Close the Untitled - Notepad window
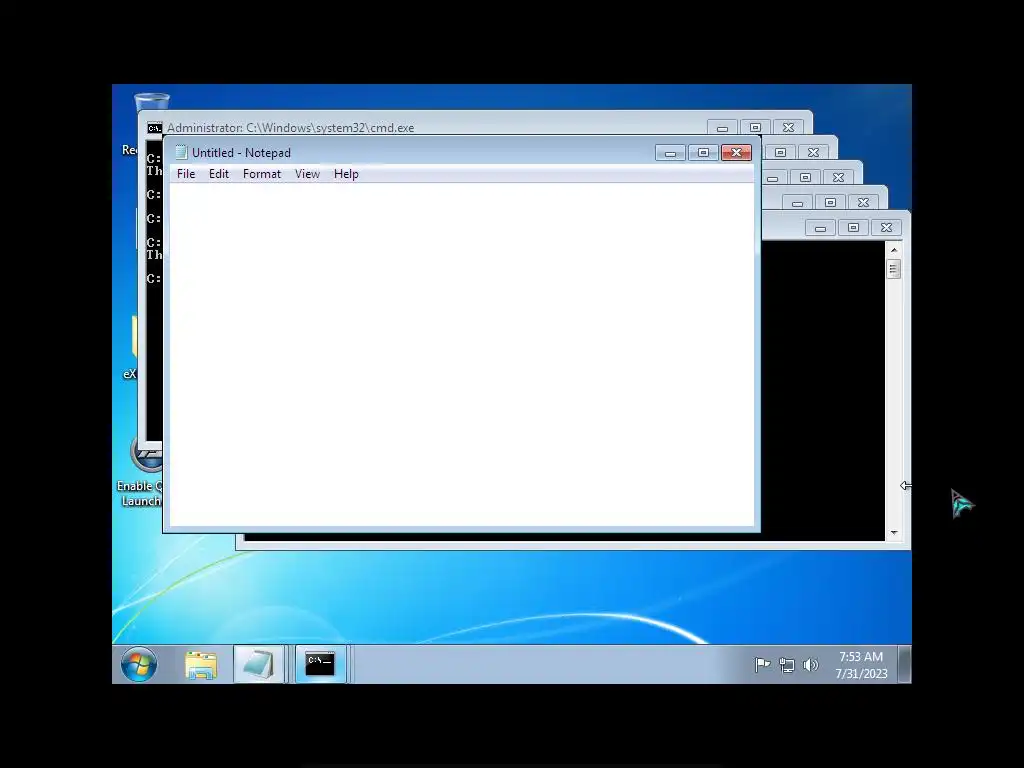 click(736, 153)
